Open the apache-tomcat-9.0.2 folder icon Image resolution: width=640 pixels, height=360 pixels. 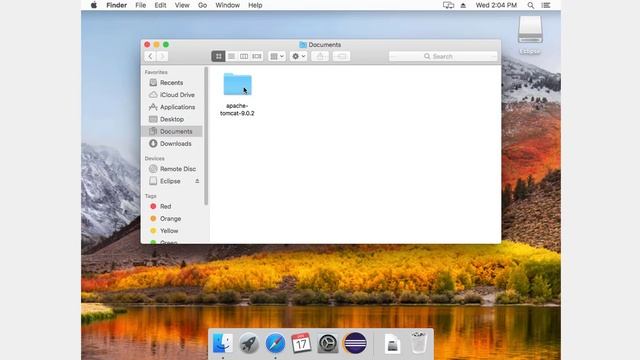click(238, 84)
